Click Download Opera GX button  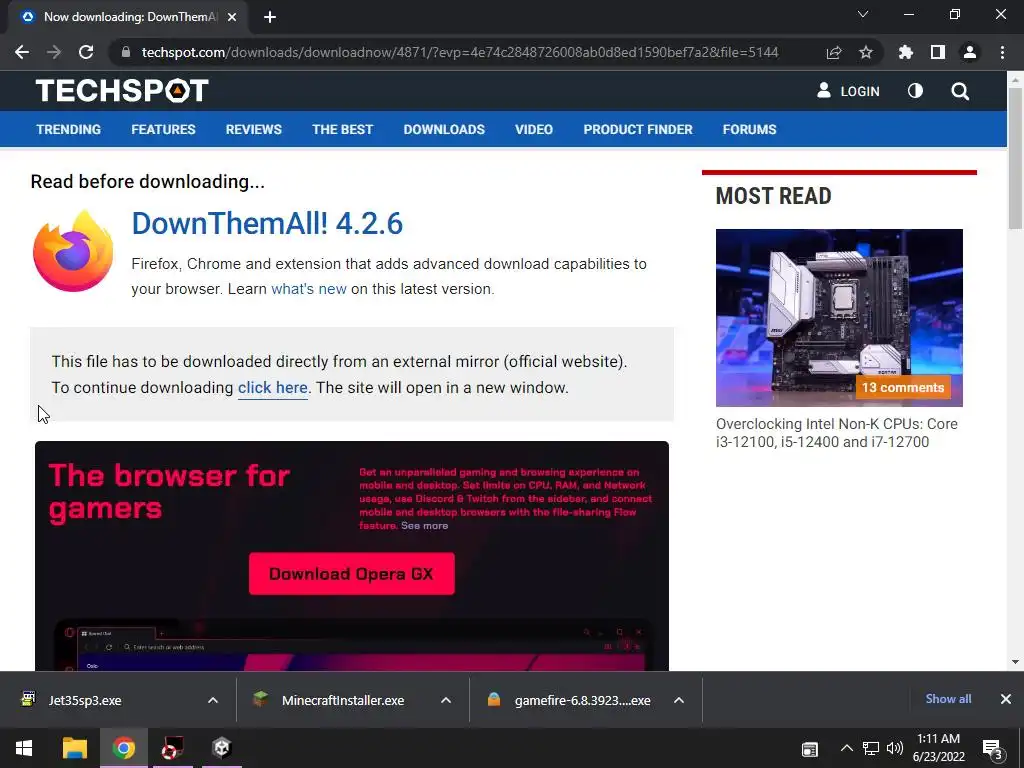pos(351,573)
